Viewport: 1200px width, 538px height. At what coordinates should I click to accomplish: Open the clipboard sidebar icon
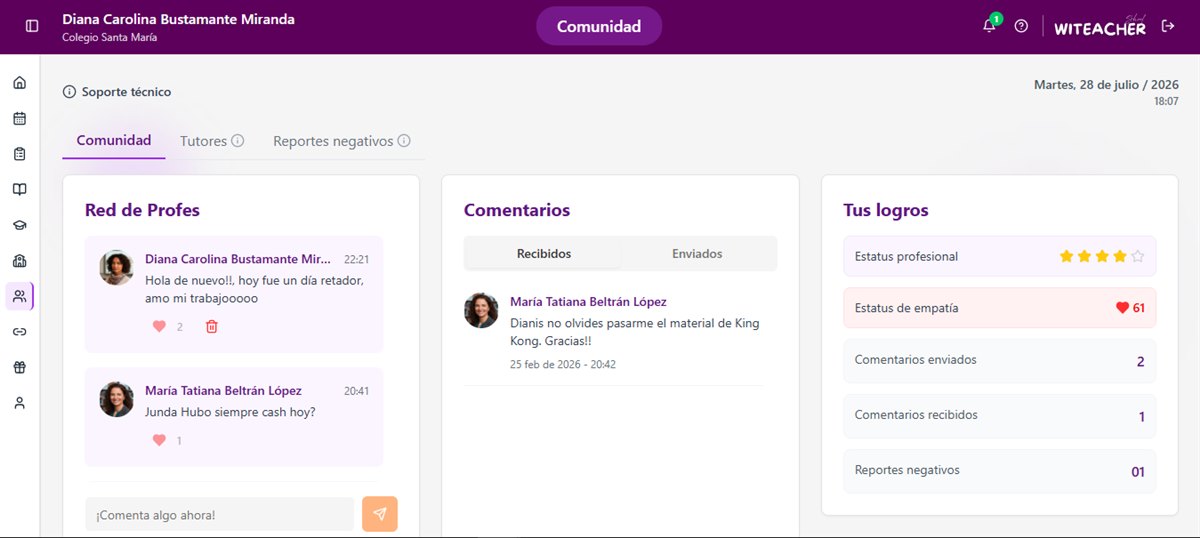pyautogui.click(x=19, y=154)
